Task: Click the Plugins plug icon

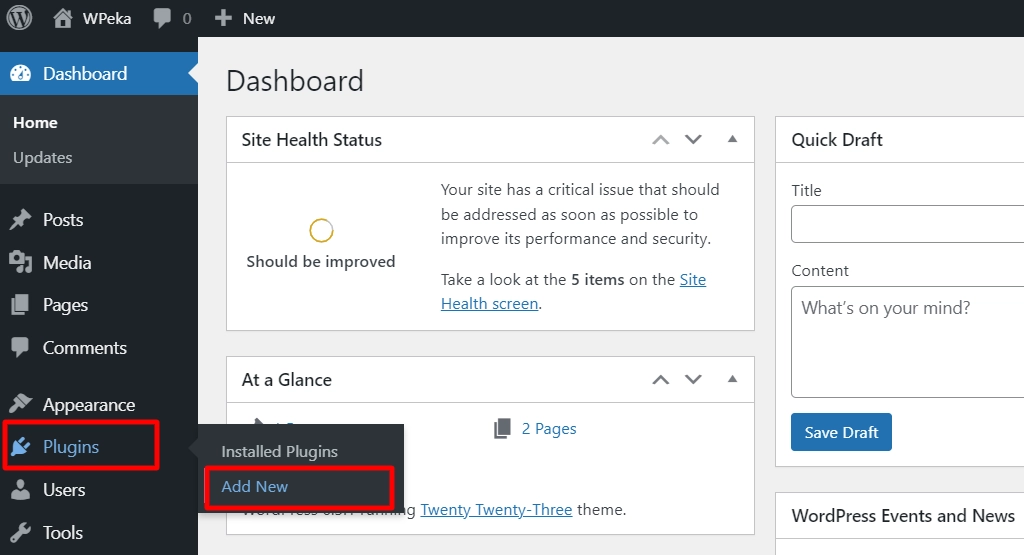Action: pos(20,447)
